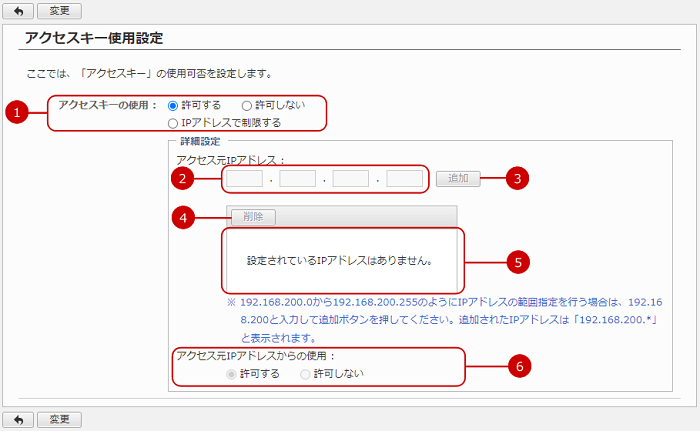Click the red callout marker numbered 3
The width and height of the screenshot is (700, 431).
click(x=517, y=179)
